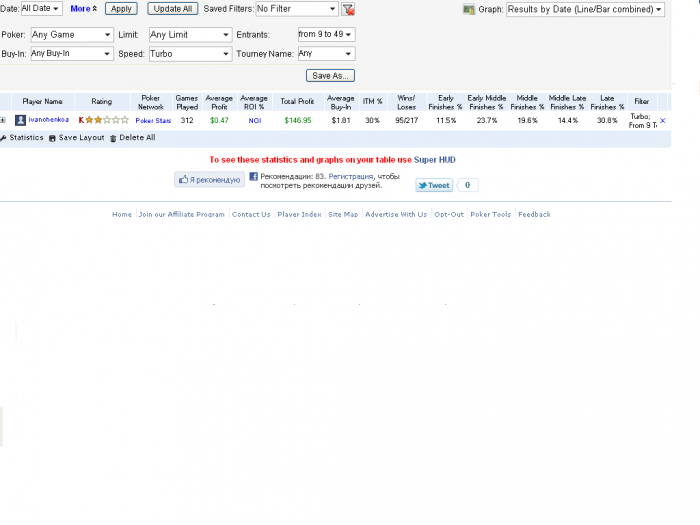Sort by Total Profit column header
Image resolution: width=700 pixels, height=525 pixels.
pyautogui.click(x=297, y=101)
